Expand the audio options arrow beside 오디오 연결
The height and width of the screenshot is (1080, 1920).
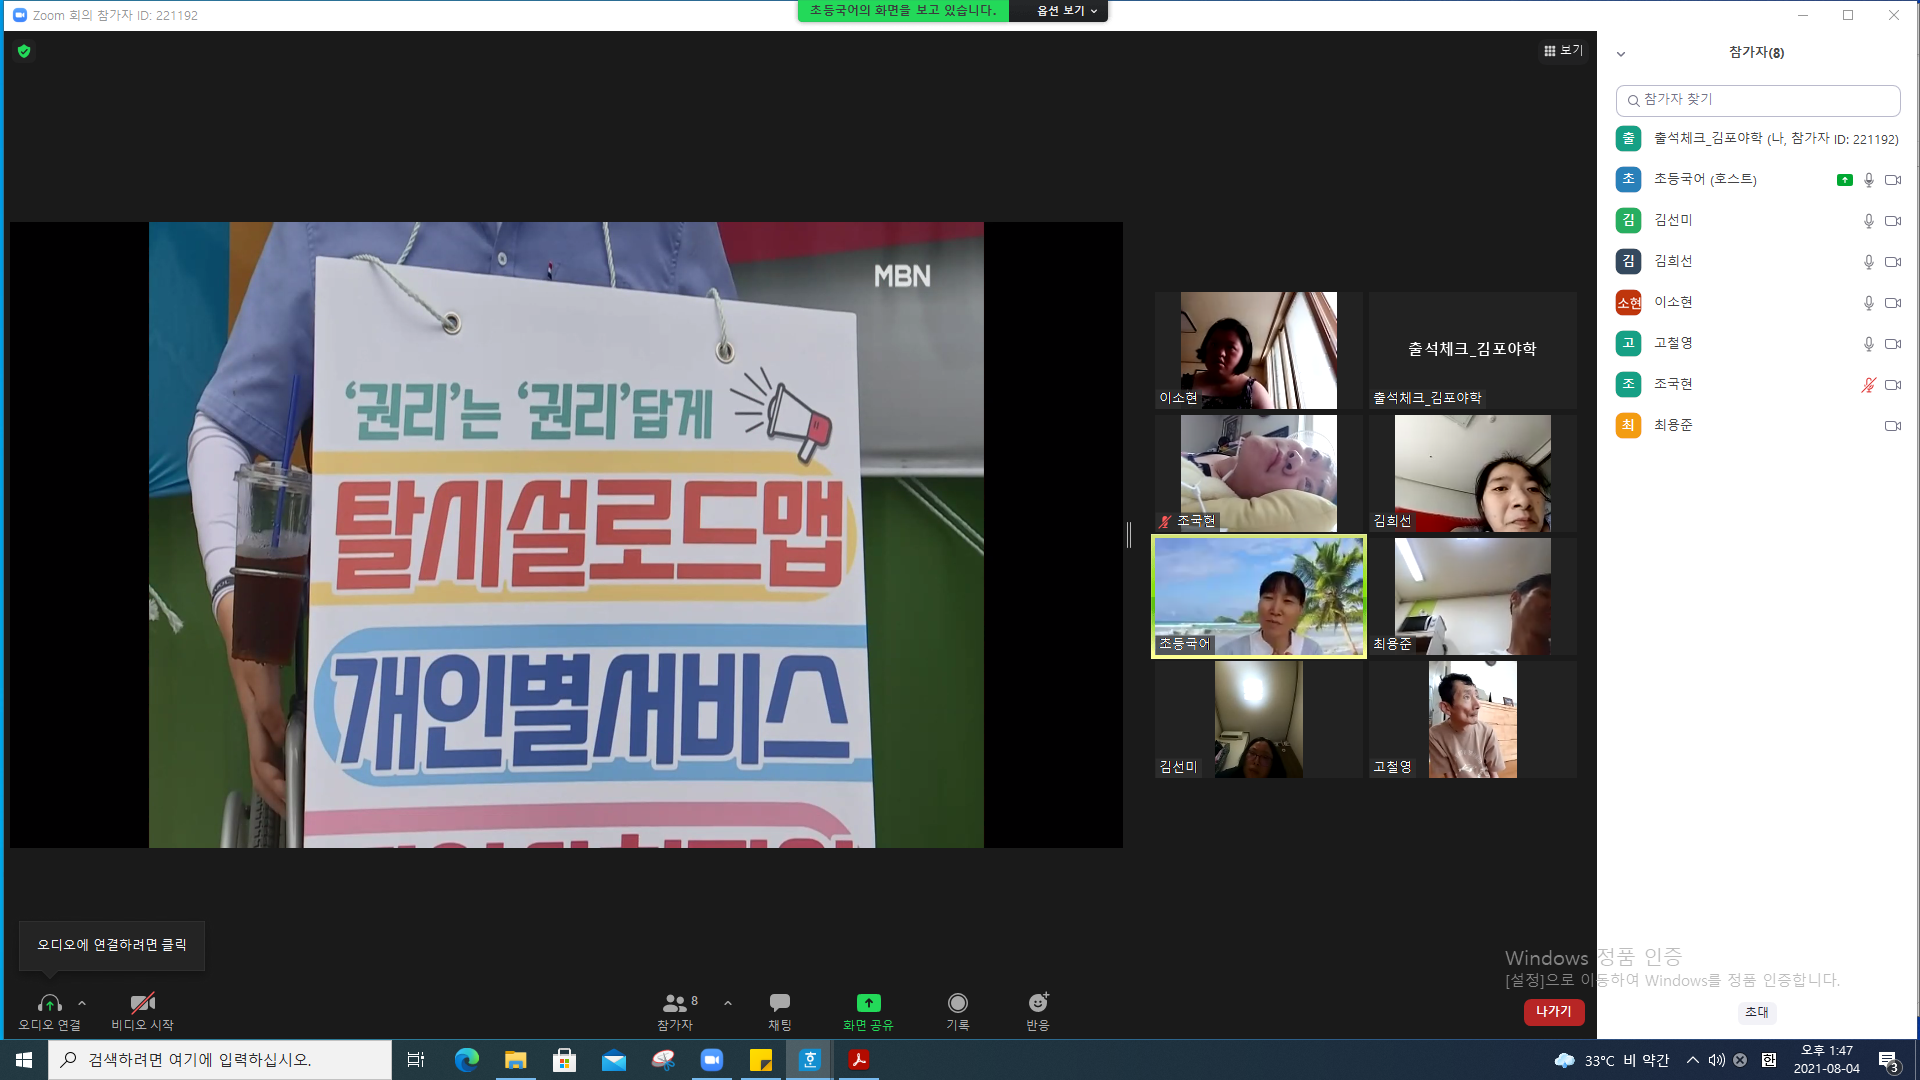pyautogui.click(x=82, y=1003)
